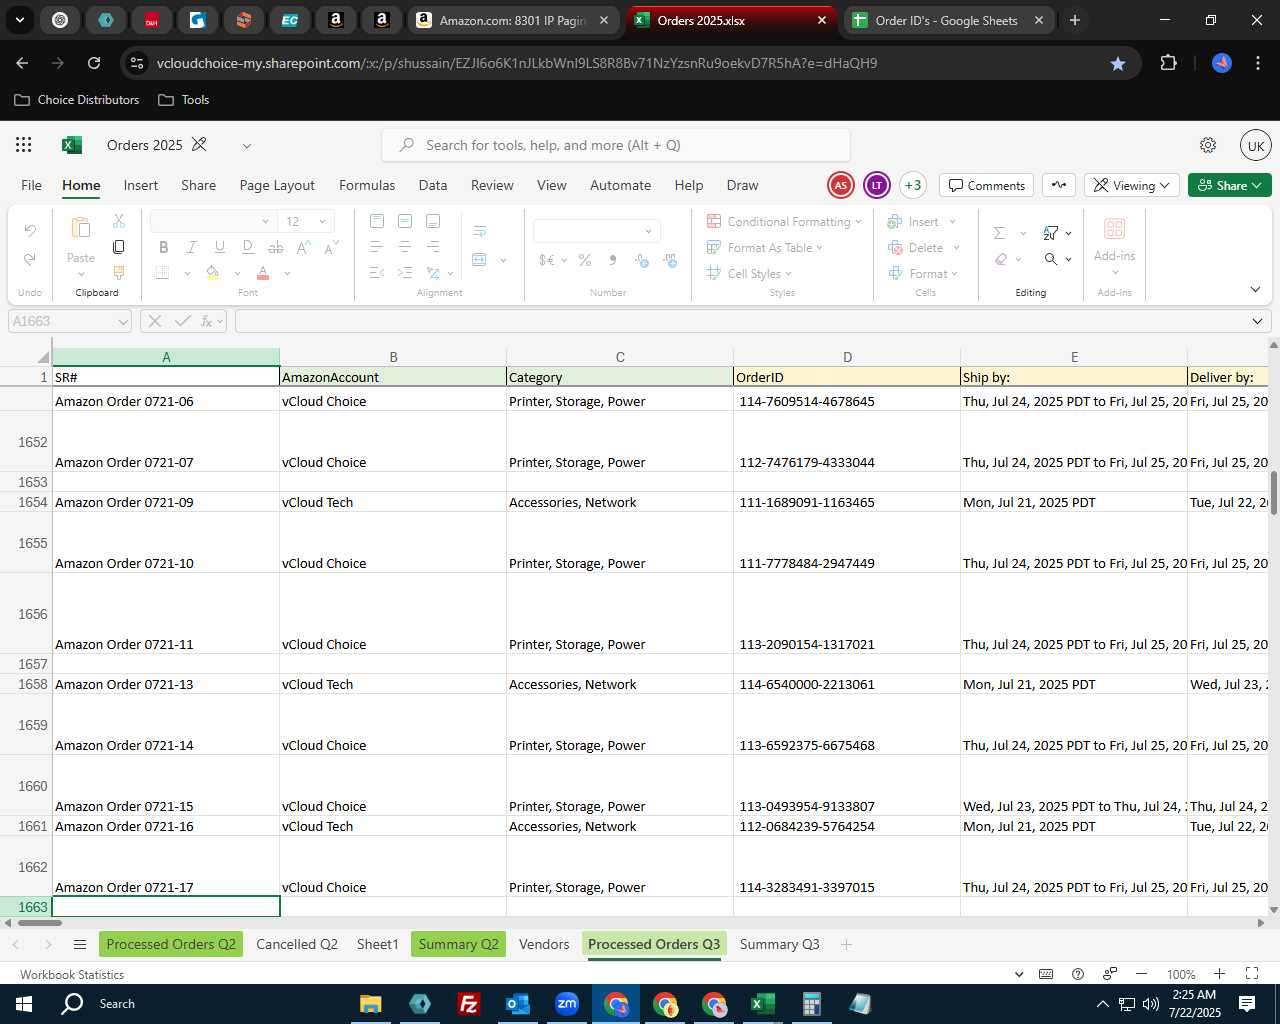Collapse the ribbon with the chevron
The width and height of the screenshot is (1280, 1024).
click(1255, 289)
